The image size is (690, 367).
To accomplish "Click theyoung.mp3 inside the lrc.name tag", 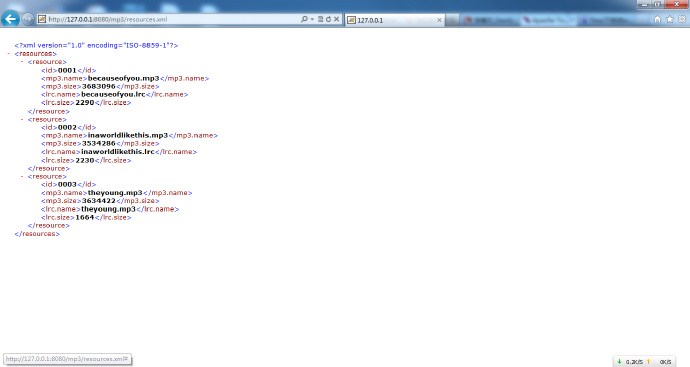I will (109, 209).
